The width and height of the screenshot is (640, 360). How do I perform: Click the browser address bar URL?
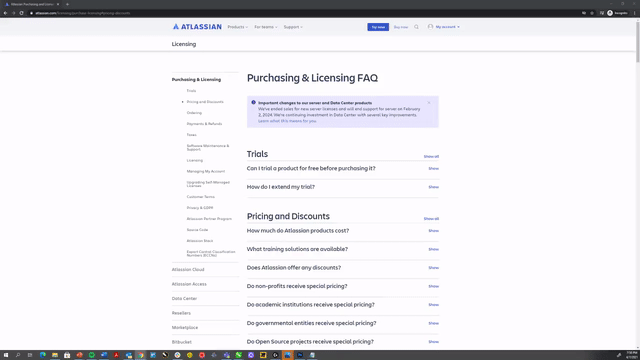point(82,13)
